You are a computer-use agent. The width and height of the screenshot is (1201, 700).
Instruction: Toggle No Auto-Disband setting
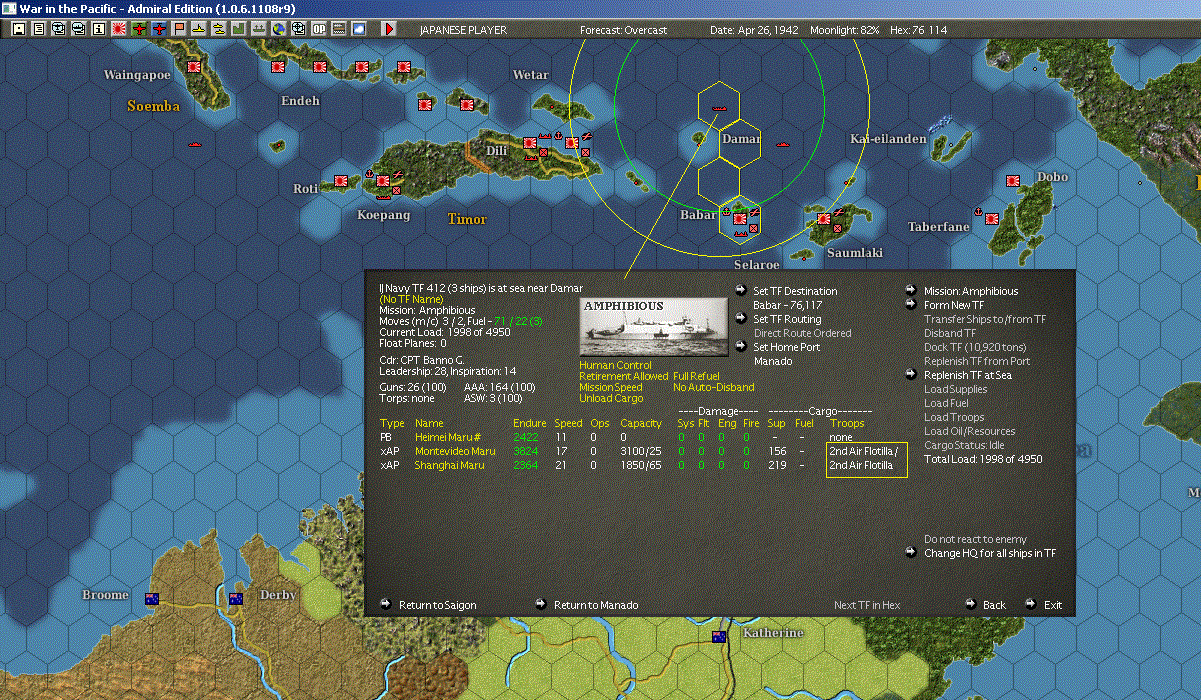point(714,387)
